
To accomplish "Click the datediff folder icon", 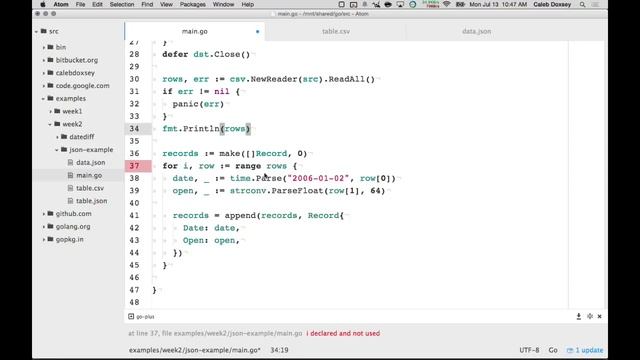I will [x=64, y=137].
